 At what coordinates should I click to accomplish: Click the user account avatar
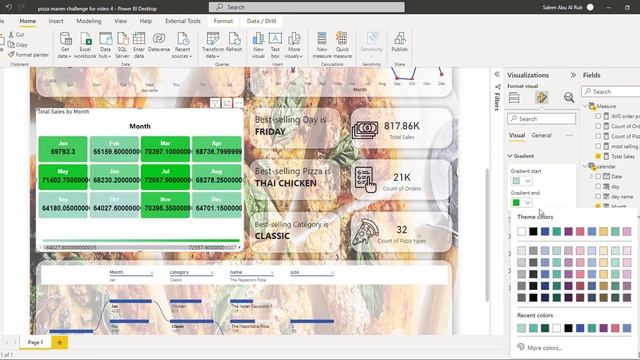[x=590, y=7]
